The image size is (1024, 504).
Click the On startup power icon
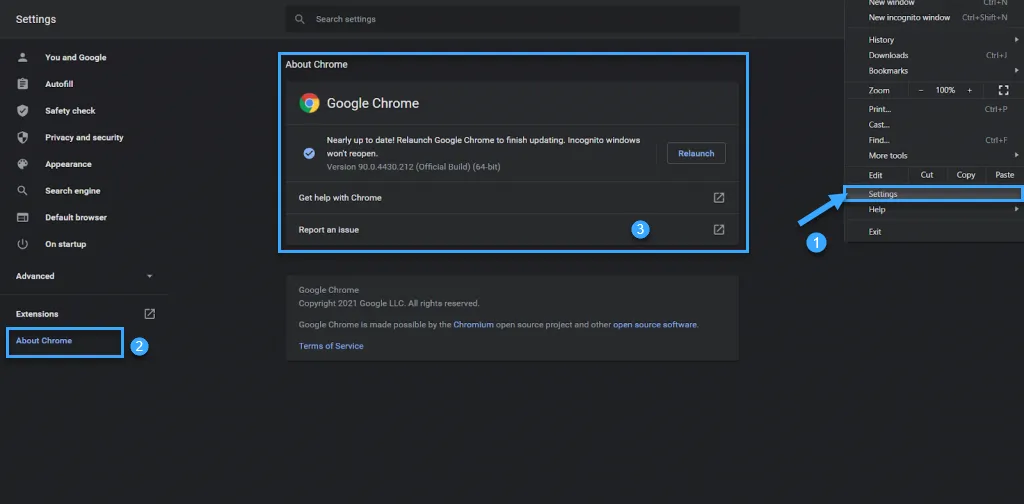(22, 244)
